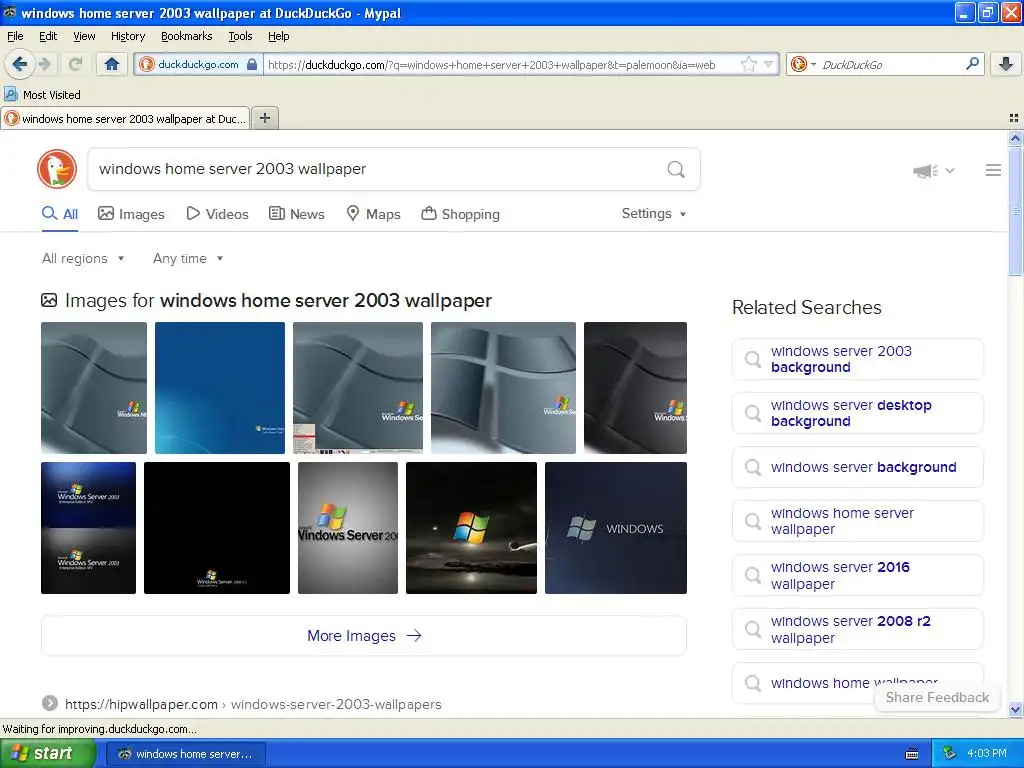This screenshot has width=1024, height=768.
Task: Switch to the Images results tab
Action: coord(131,214)
